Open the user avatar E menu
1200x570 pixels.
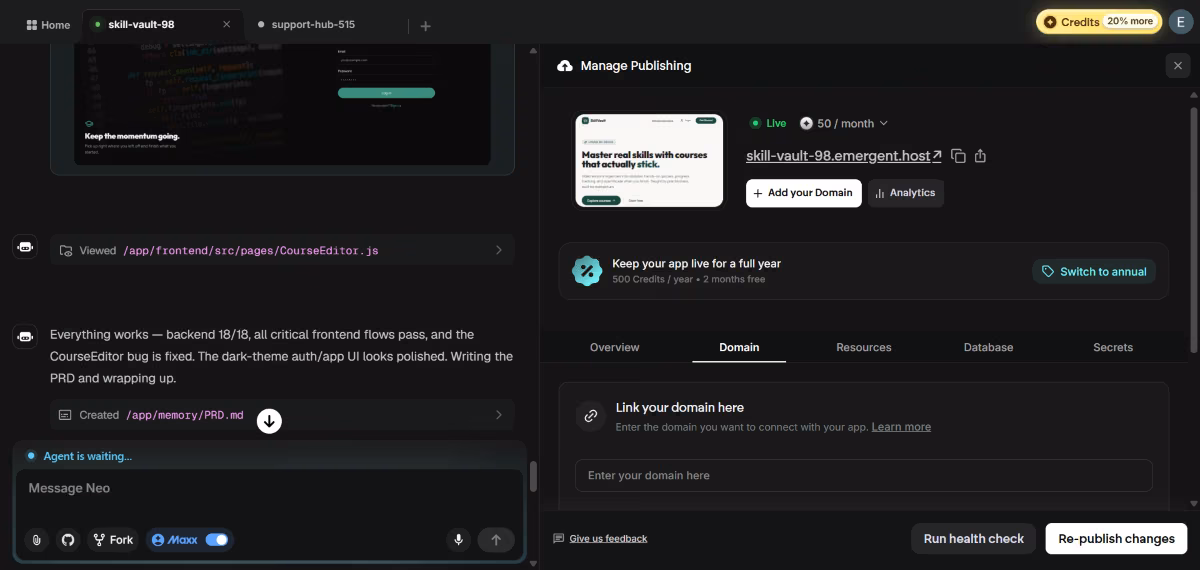(1181, 21)
